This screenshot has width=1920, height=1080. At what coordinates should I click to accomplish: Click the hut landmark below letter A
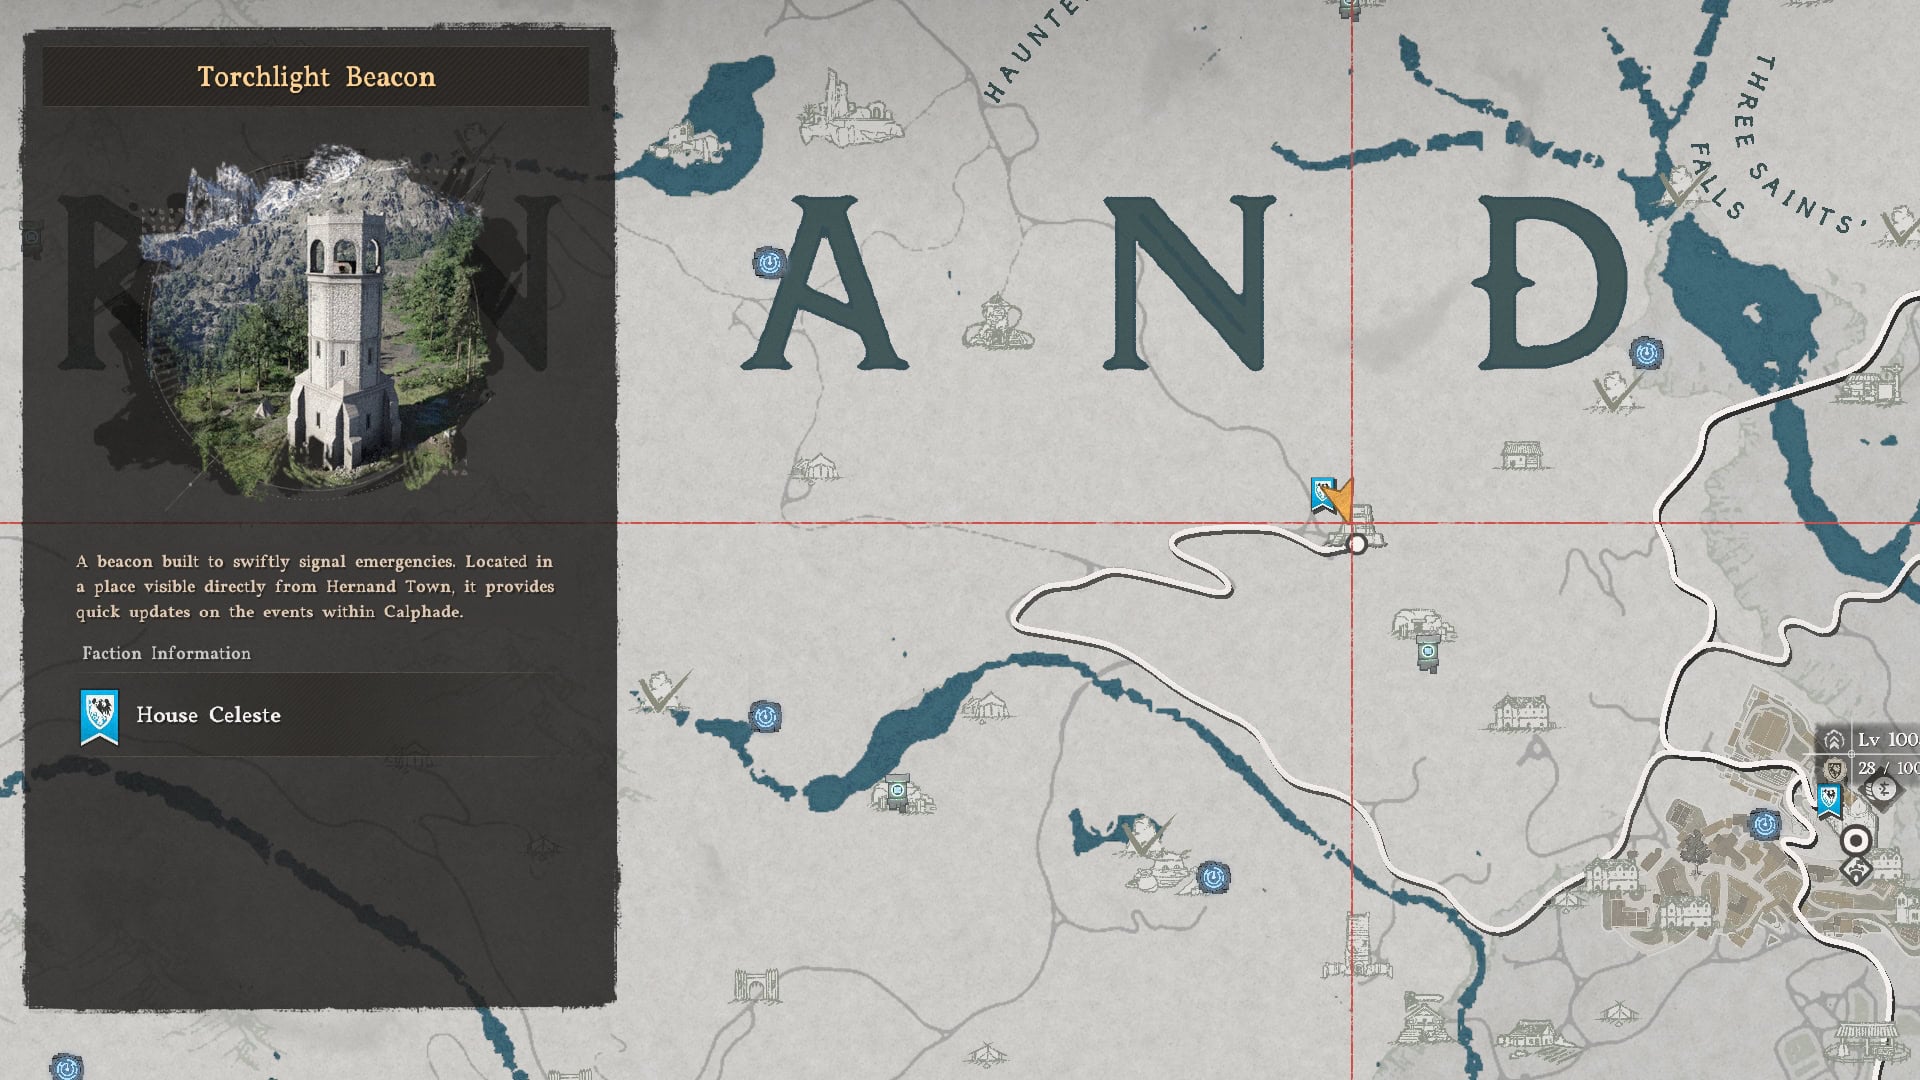pyautogui.click(x=817, y=468)
